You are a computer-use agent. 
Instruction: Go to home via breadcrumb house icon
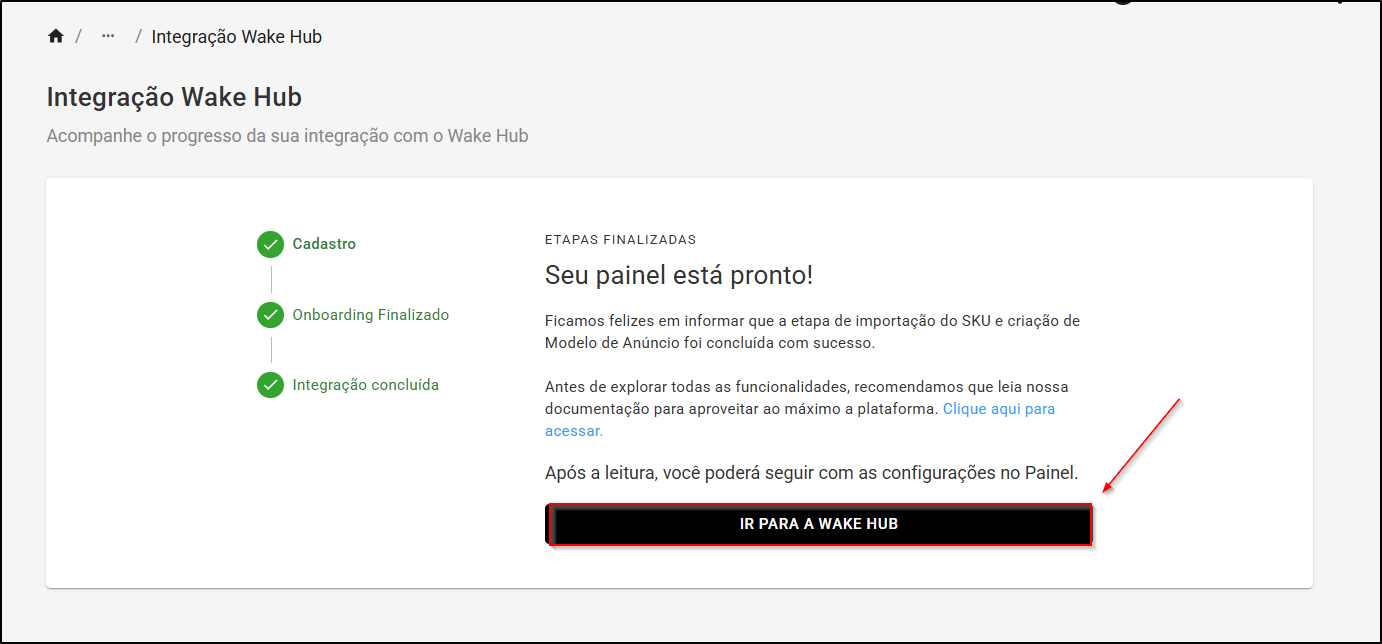(x=56, y=37)
